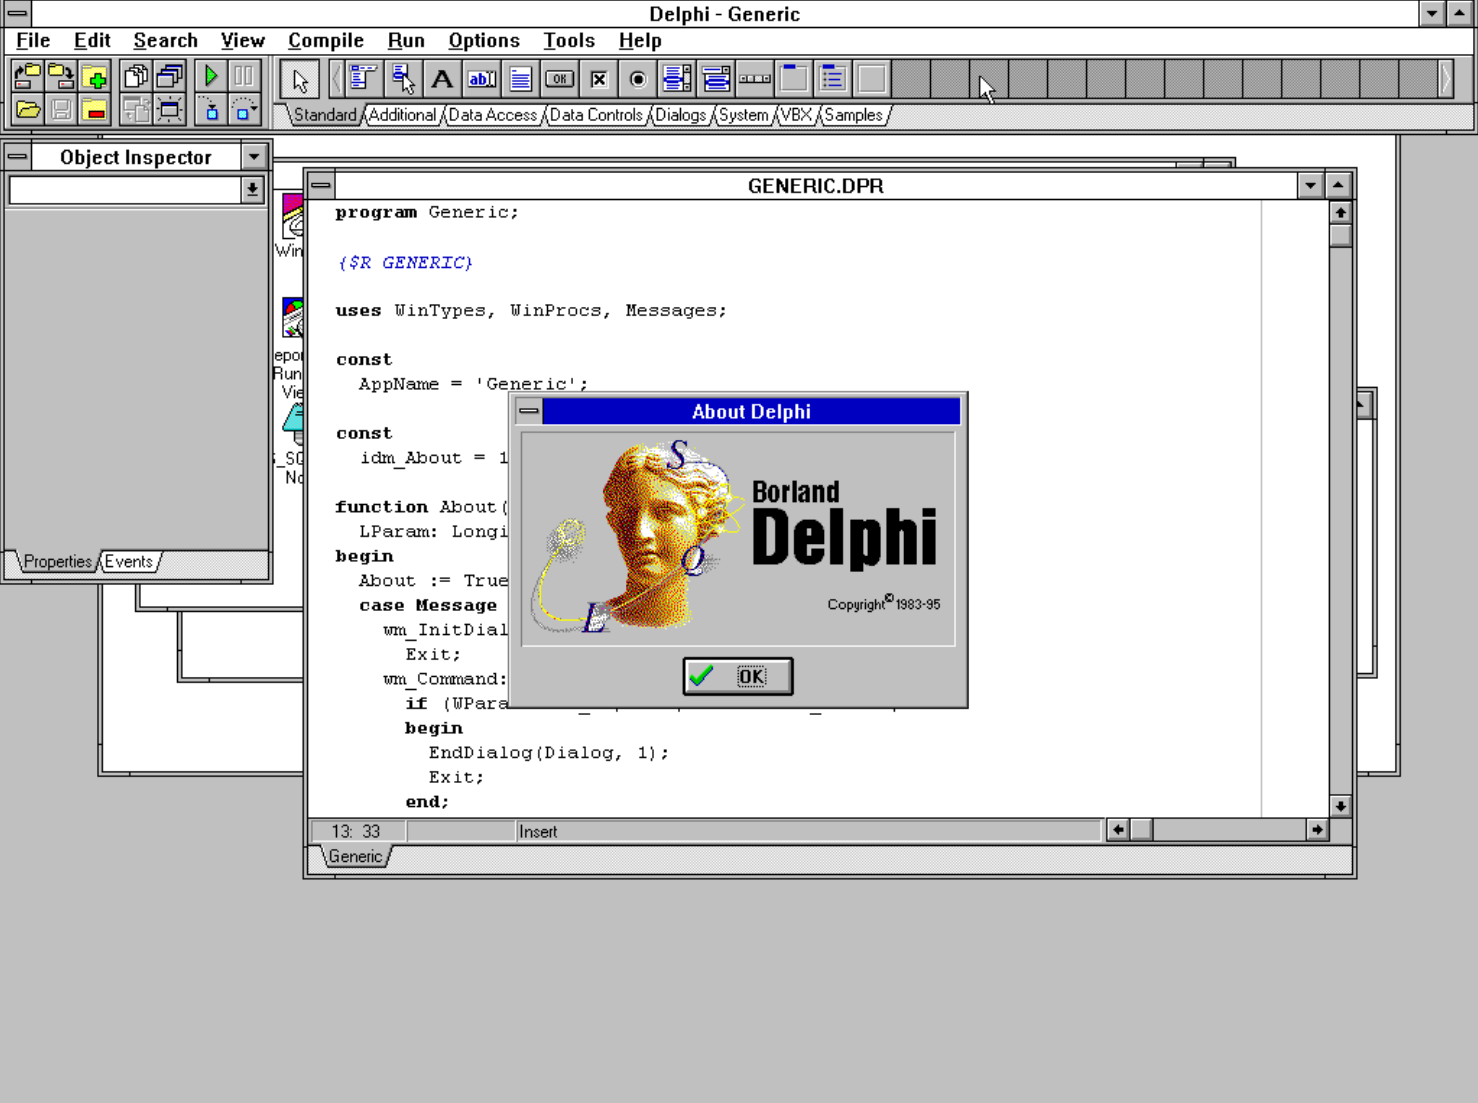Click the Open Project speedbar icon
This screenshot has height=1103, width=1478.
28,77
